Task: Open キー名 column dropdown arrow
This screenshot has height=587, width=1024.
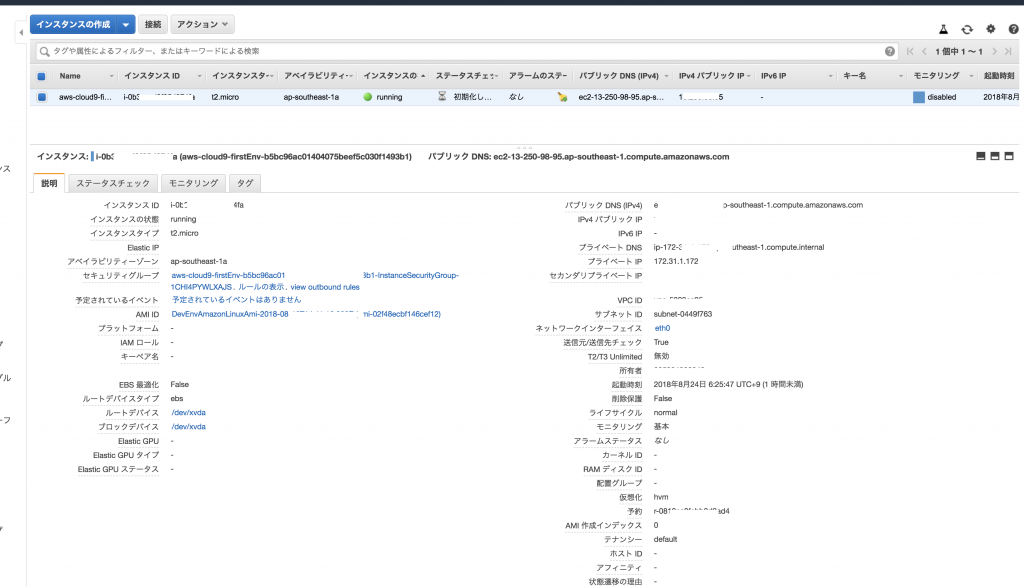Action: point(901,76)
